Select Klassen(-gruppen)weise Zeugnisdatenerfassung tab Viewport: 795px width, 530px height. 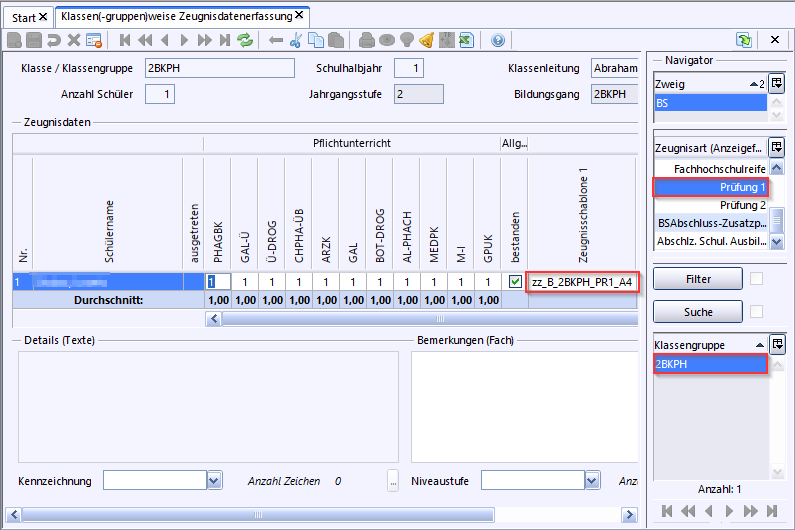pyautogui.click(x=176, y=16)
